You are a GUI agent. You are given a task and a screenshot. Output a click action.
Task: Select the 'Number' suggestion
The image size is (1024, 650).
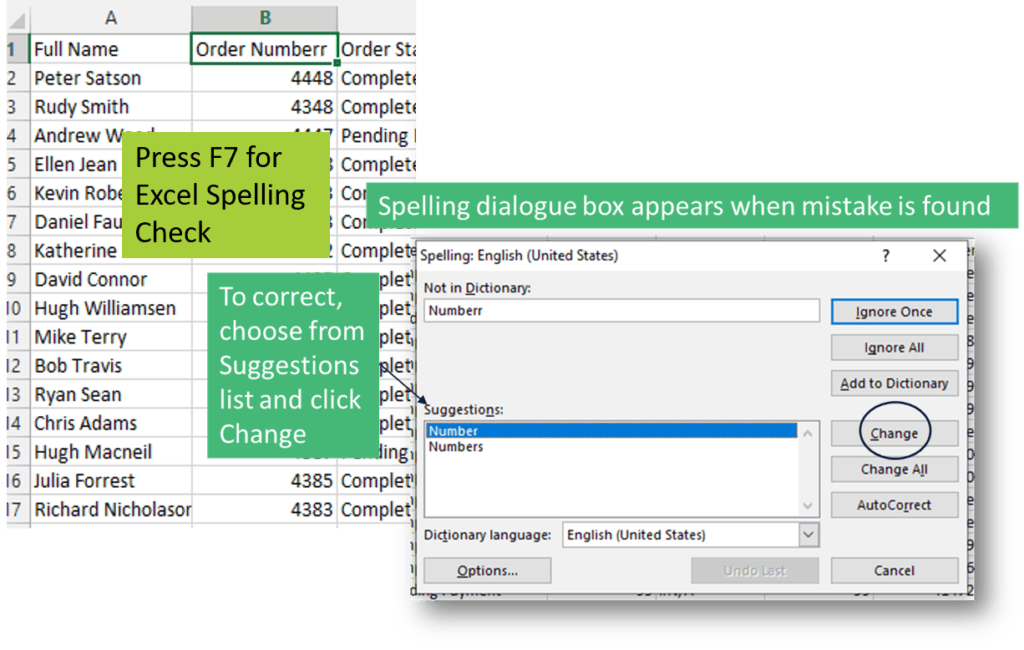tap(611, 431)
